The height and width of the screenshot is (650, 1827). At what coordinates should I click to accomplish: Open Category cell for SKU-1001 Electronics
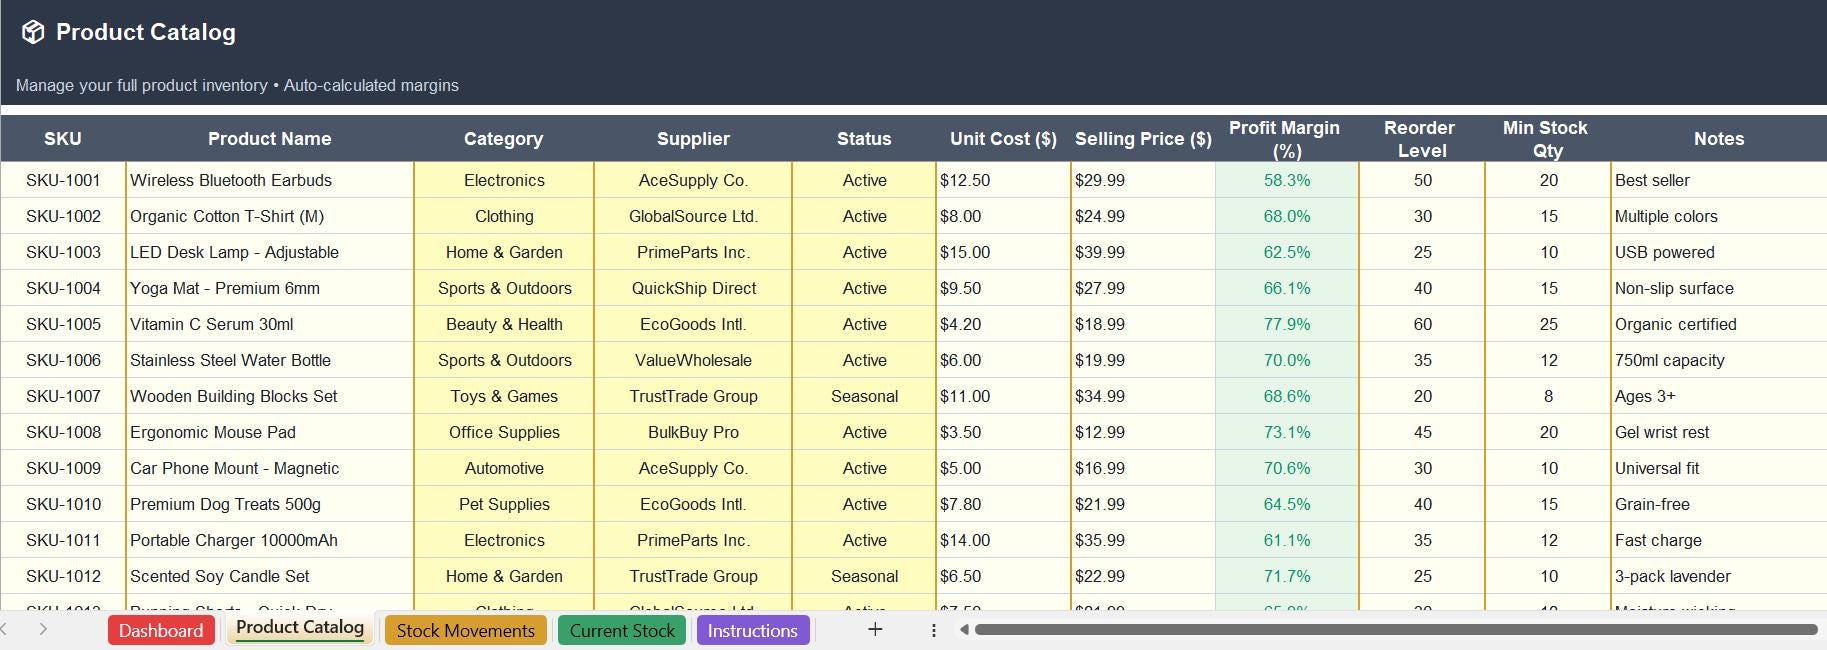click(x=503, y=180)
